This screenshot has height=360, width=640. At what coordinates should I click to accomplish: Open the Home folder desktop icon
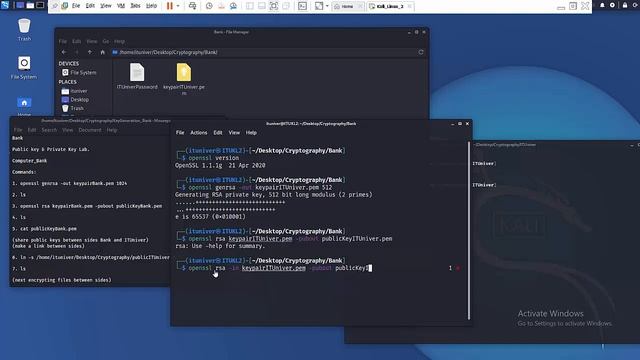pos(24,106)
